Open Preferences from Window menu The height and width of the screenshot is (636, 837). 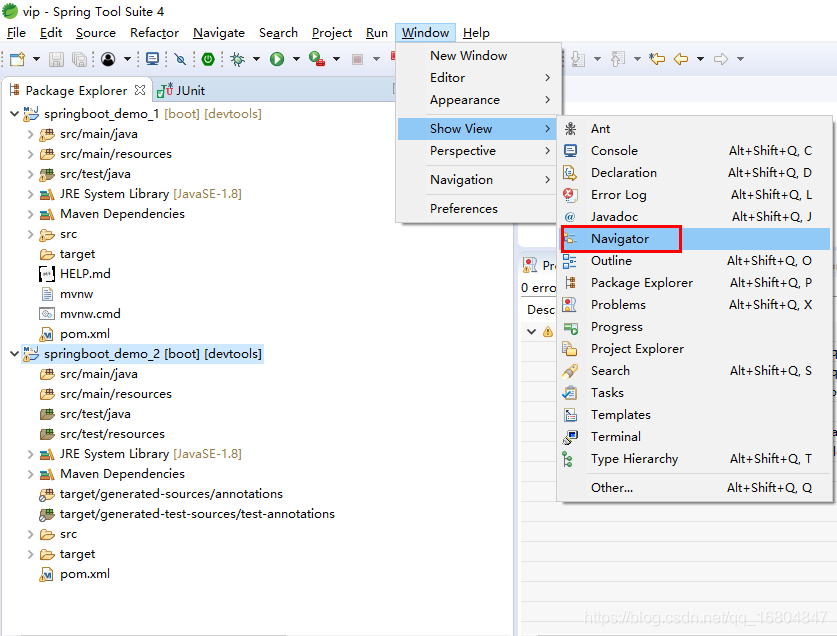tap(477, 208)
